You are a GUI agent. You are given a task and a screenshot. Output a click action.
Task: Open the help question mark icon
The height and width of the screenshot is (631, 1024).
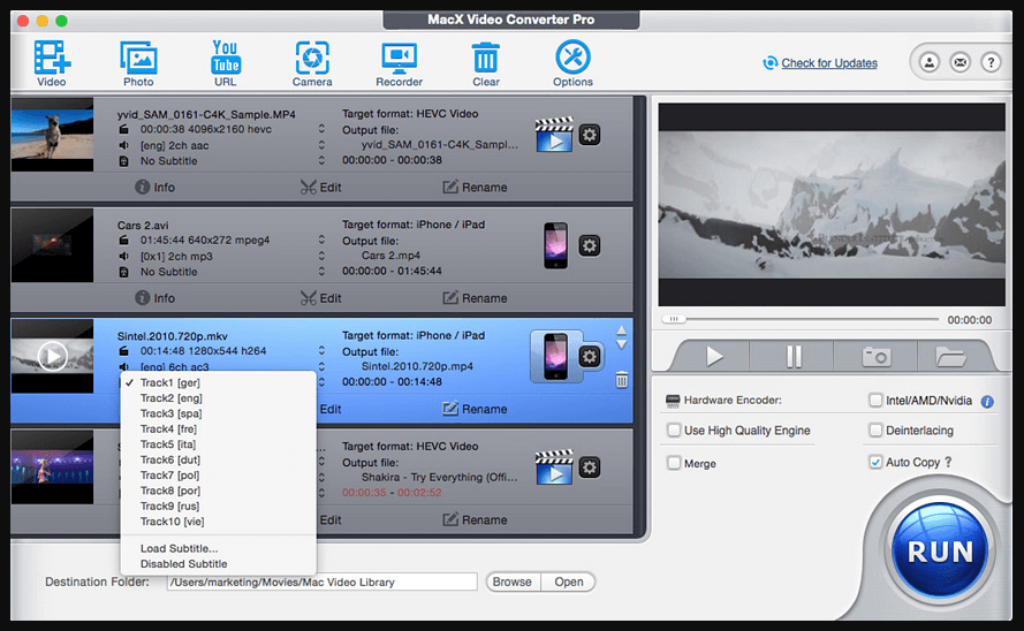991,63
